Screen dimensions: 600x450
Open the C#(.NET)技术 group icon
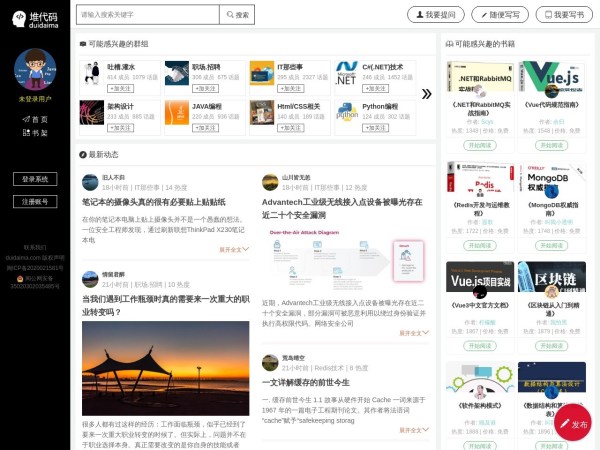click(x=347, y=73)
